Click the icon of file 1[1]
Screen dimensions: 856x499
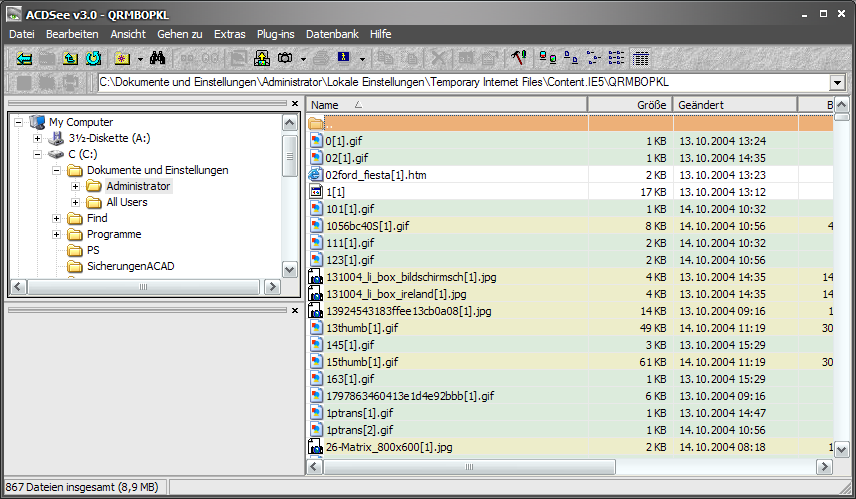click(x=316, y=192)
